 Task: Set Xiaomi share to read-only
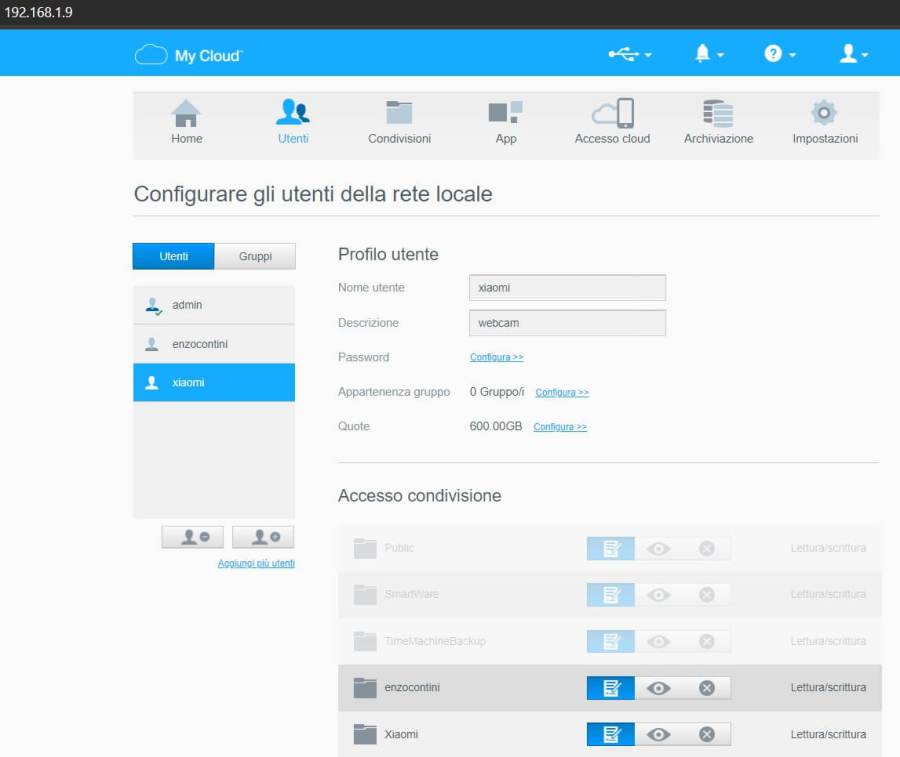[x=658, y=735]
